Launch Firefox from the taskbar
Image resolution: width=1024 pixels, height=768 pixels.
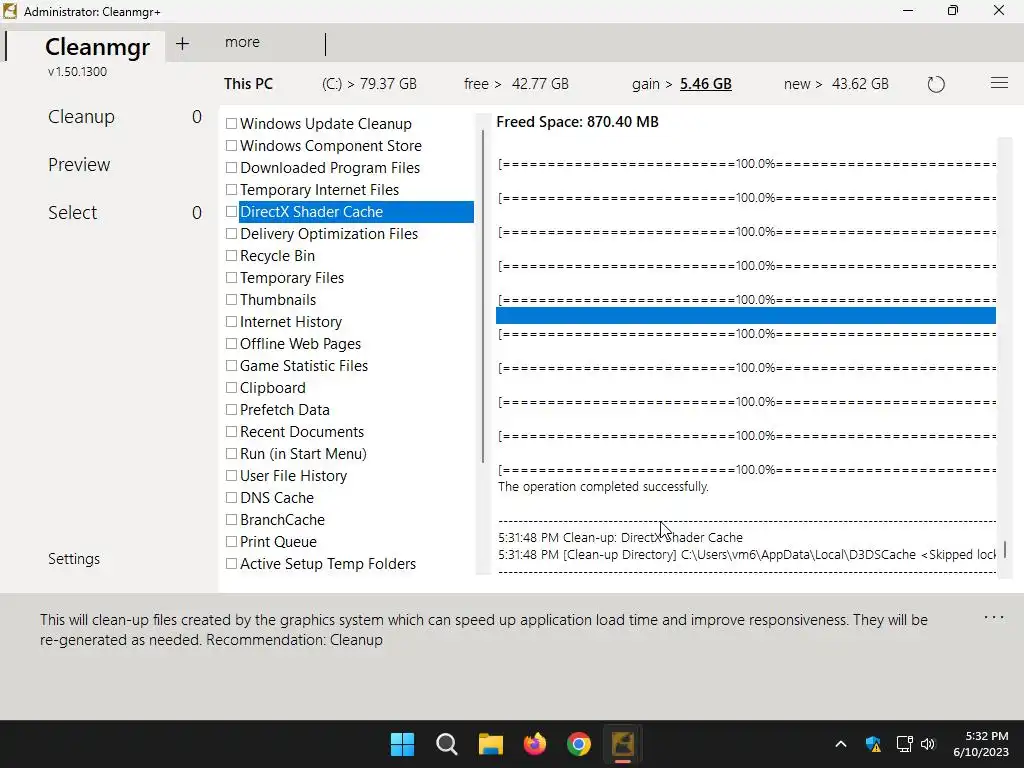point(535,744)
